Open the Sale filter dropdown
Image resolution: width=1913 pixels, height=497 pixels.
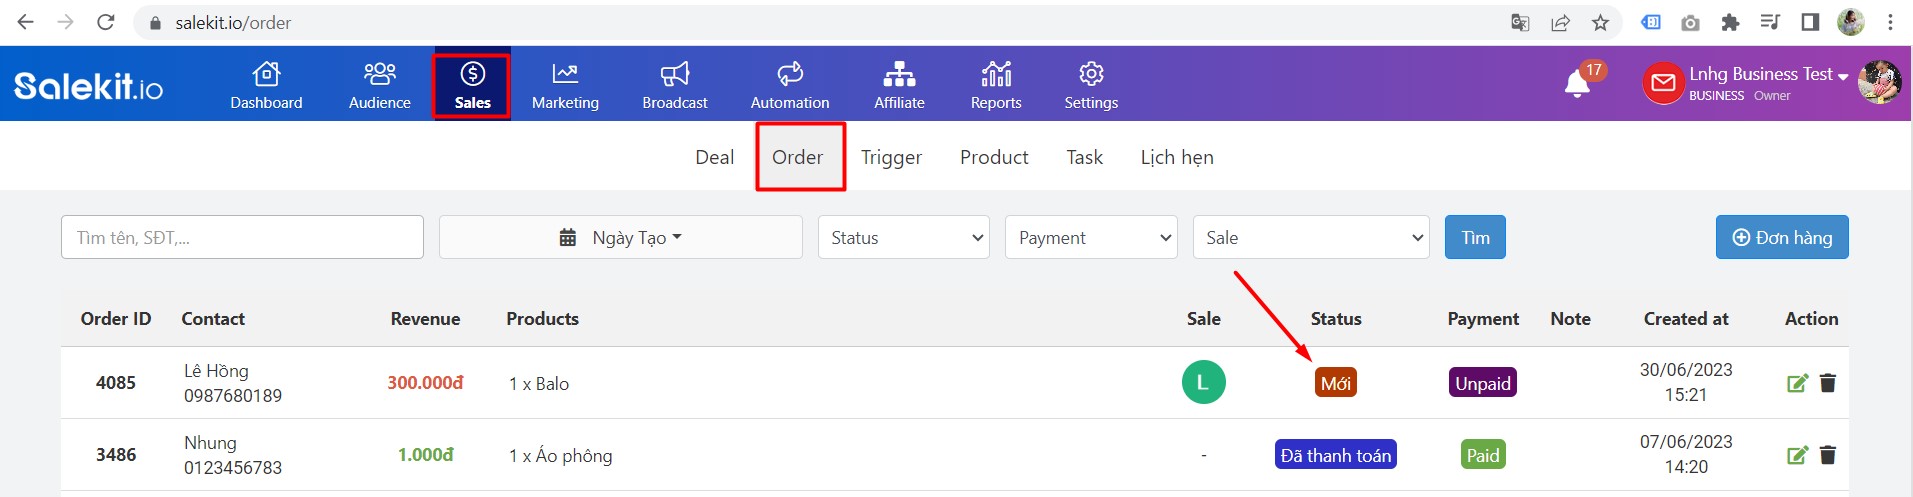click(x=1311, y=237)
